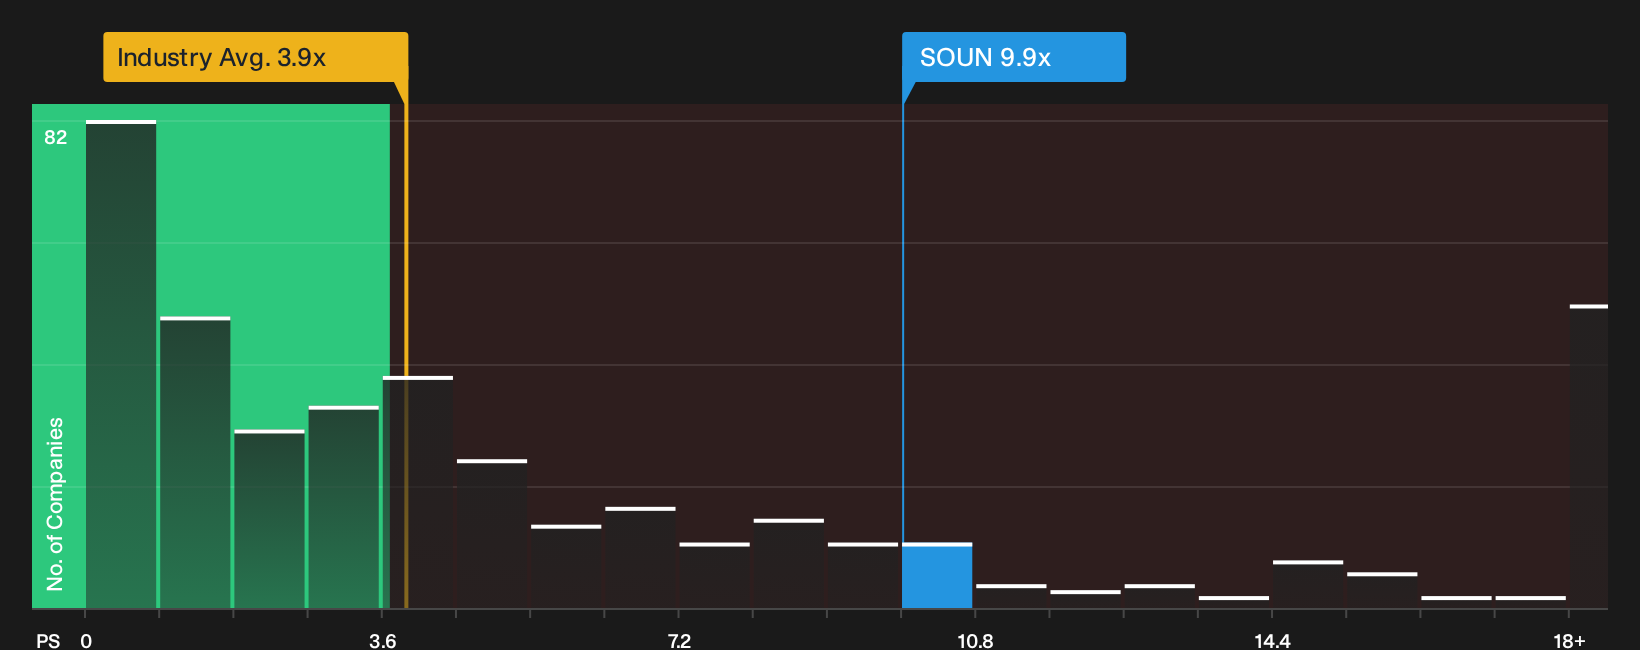Viewport: 1640px width, 650px height.
Task: Select the tallest bar marked 82
Action: (x=121, y=365)
